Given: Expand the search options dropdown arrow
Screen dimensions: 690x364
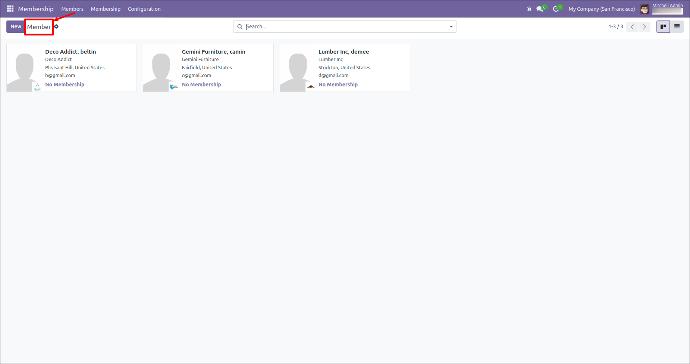Looking at the screenshot, I should (451, 27).
